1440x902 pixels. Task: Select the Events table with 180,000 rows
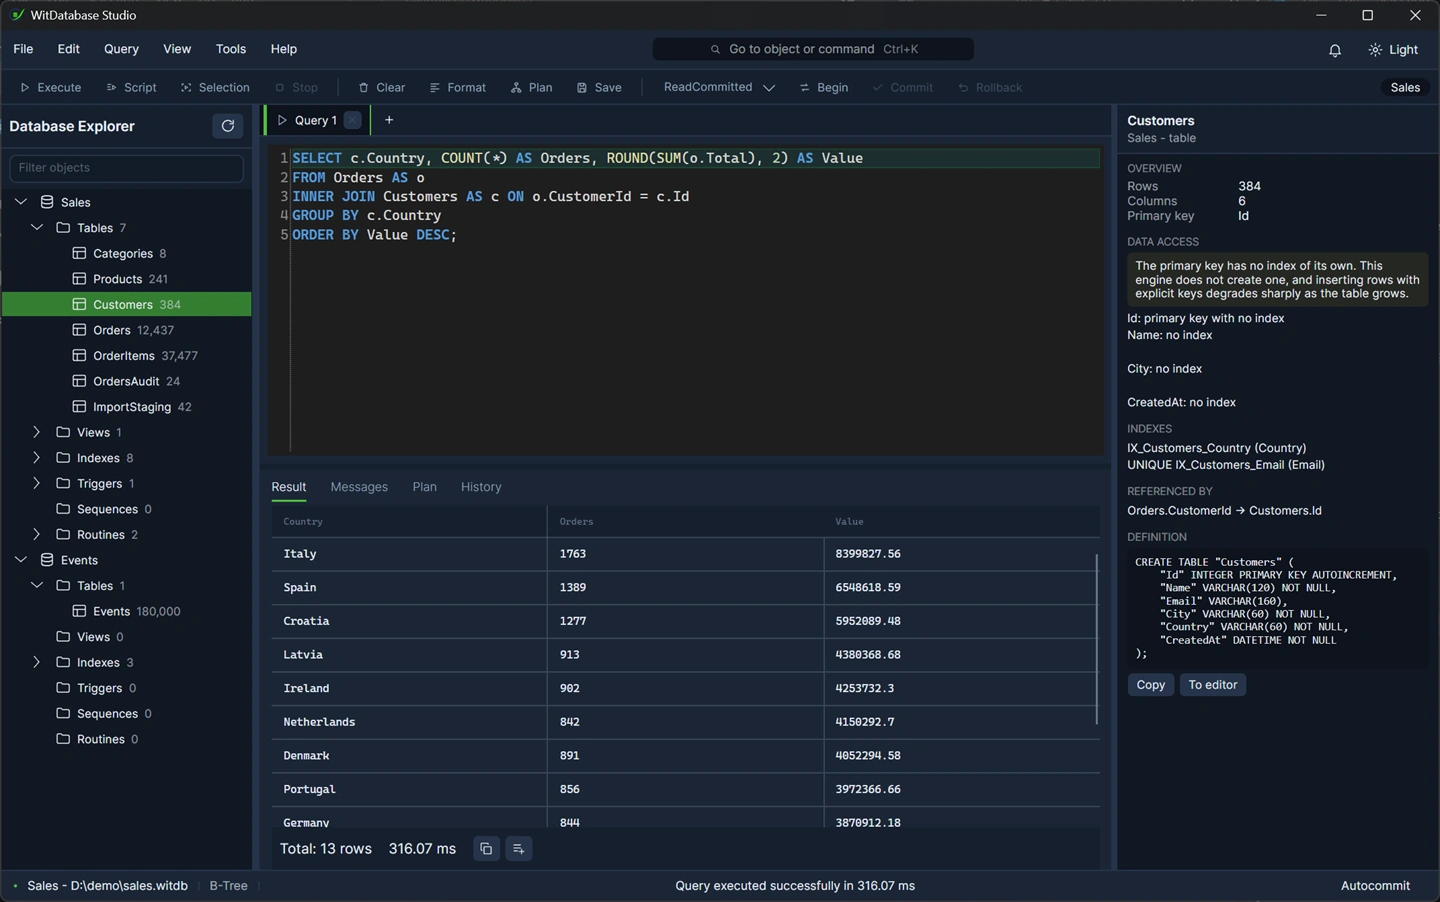coord(126,611)
